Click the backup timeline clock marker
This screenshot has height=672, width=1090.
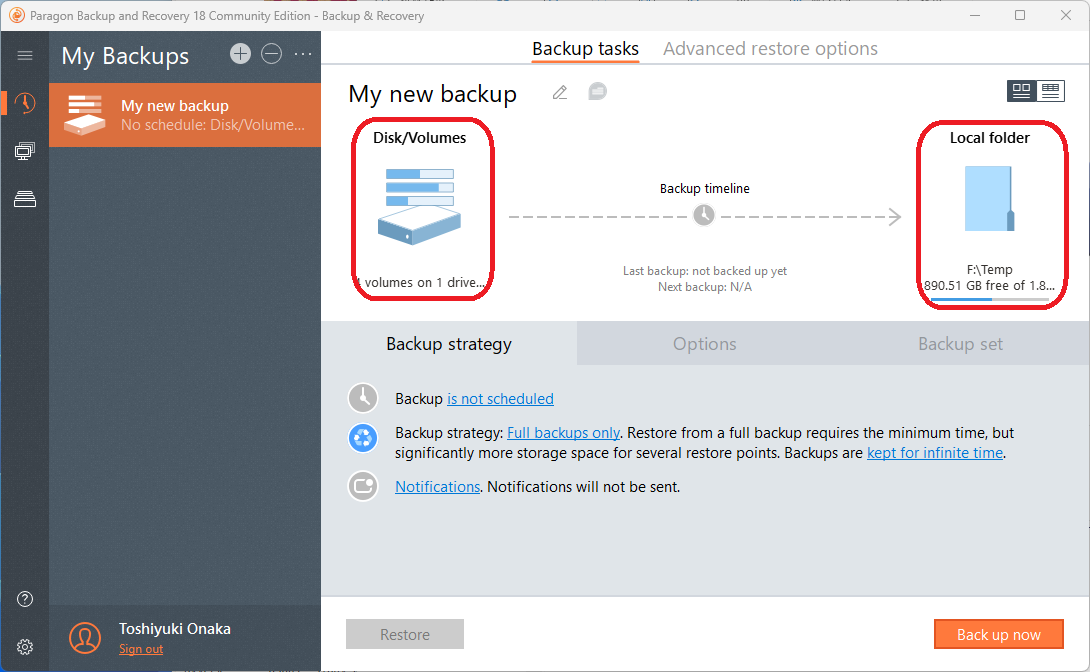coord(704,215)
